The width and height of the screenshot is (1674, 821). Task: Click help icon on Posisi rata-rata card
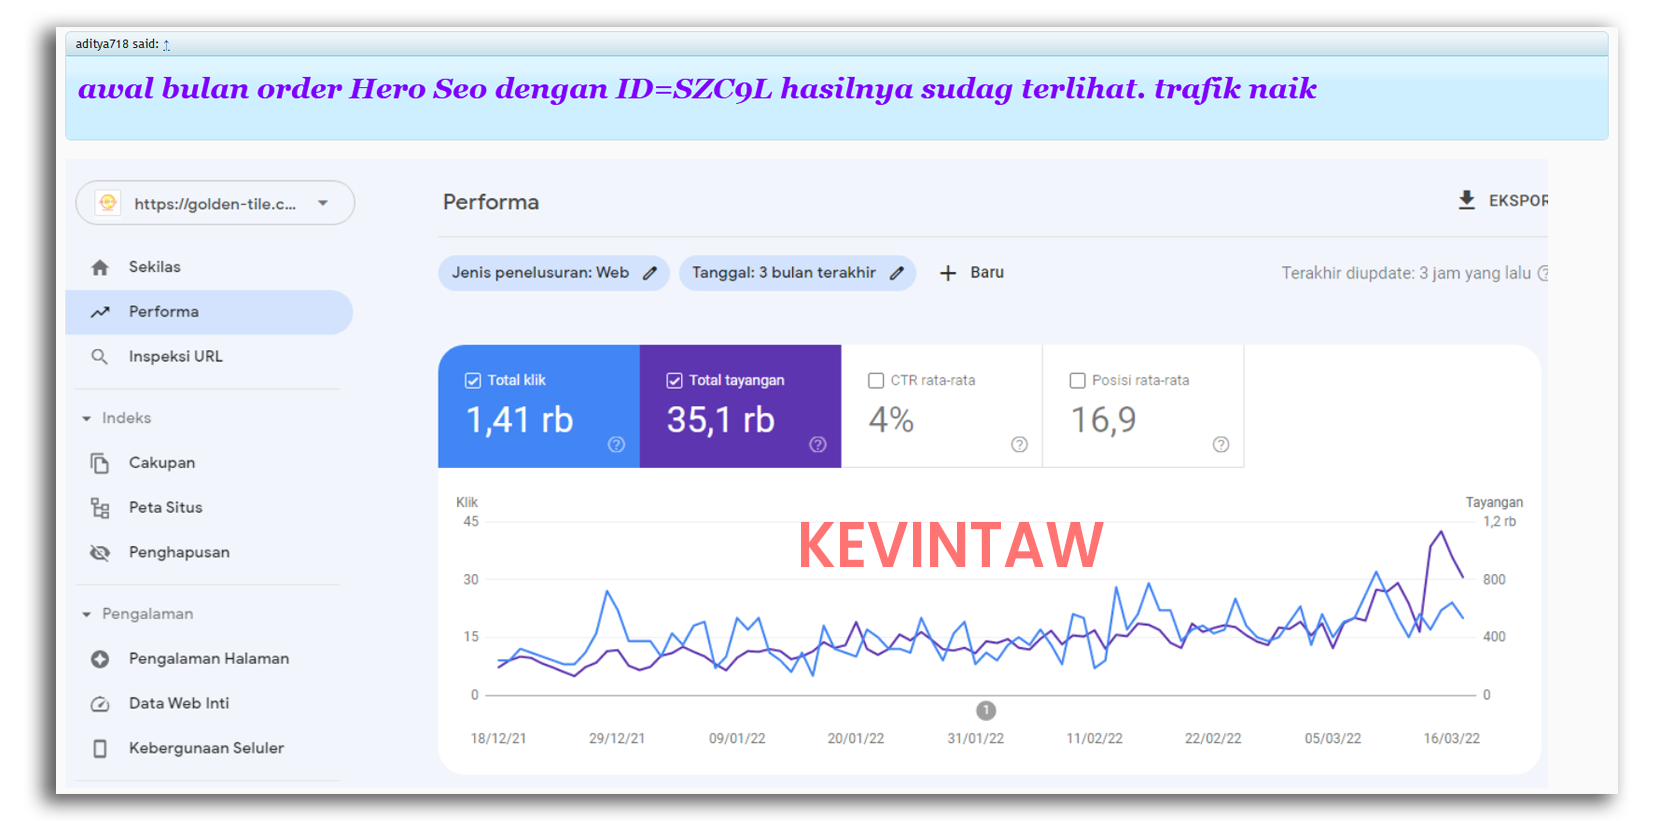[1221, 444]
